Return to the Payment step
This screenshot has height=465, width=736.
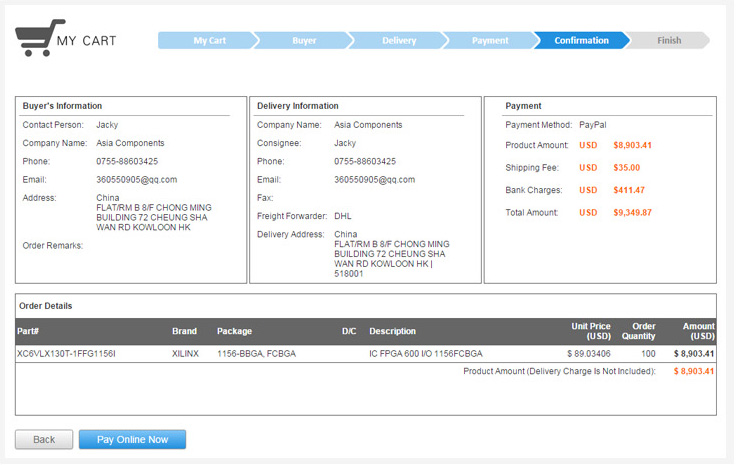(x=490, y=41)
